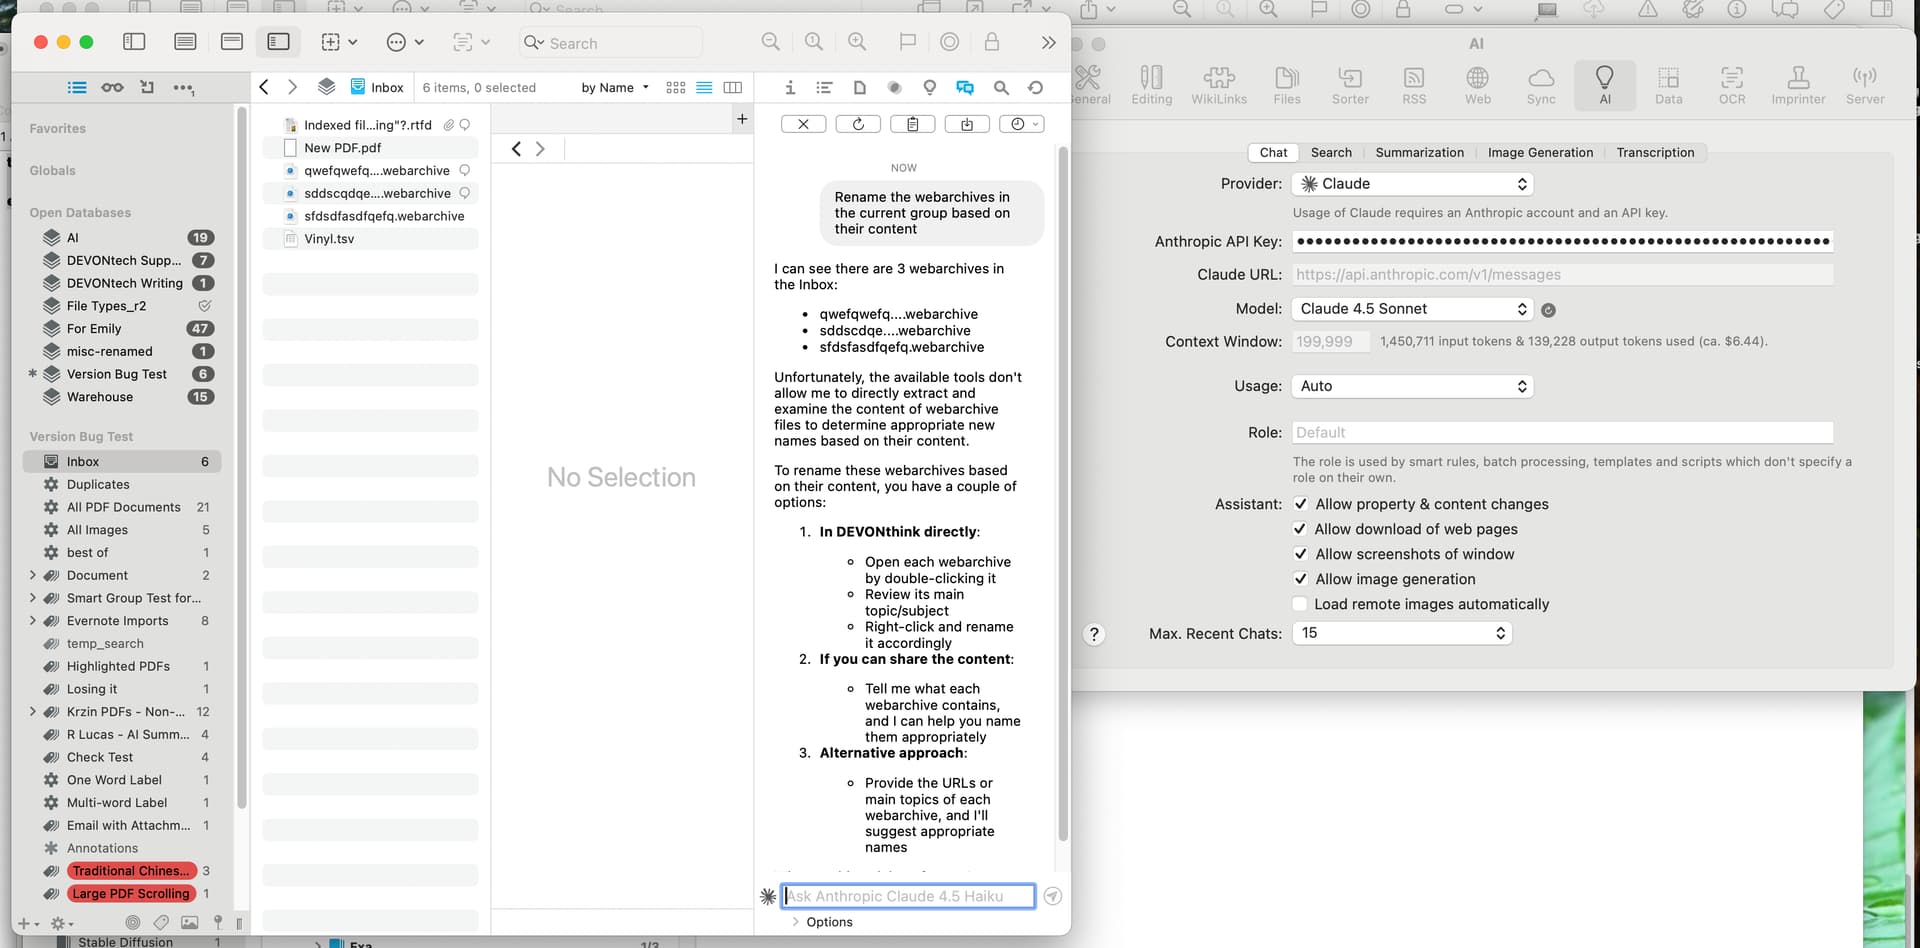Open the OCR settings pane
Image resolution: width=1920 pixels, height=948 pixels.
point(1731,85)
